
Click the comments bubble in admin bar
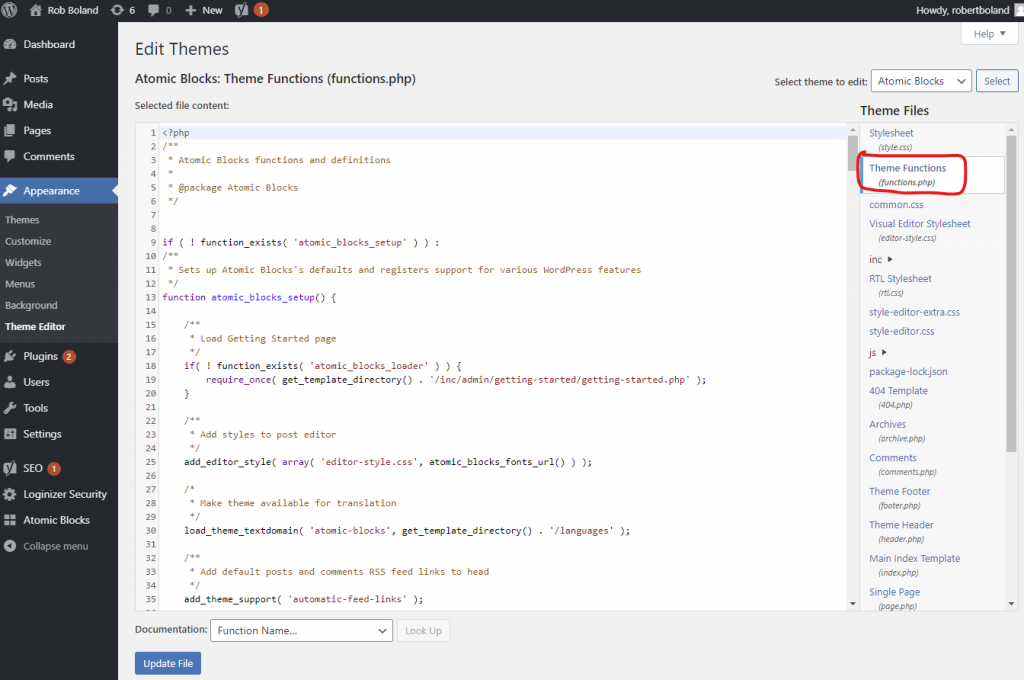(159, 10)
